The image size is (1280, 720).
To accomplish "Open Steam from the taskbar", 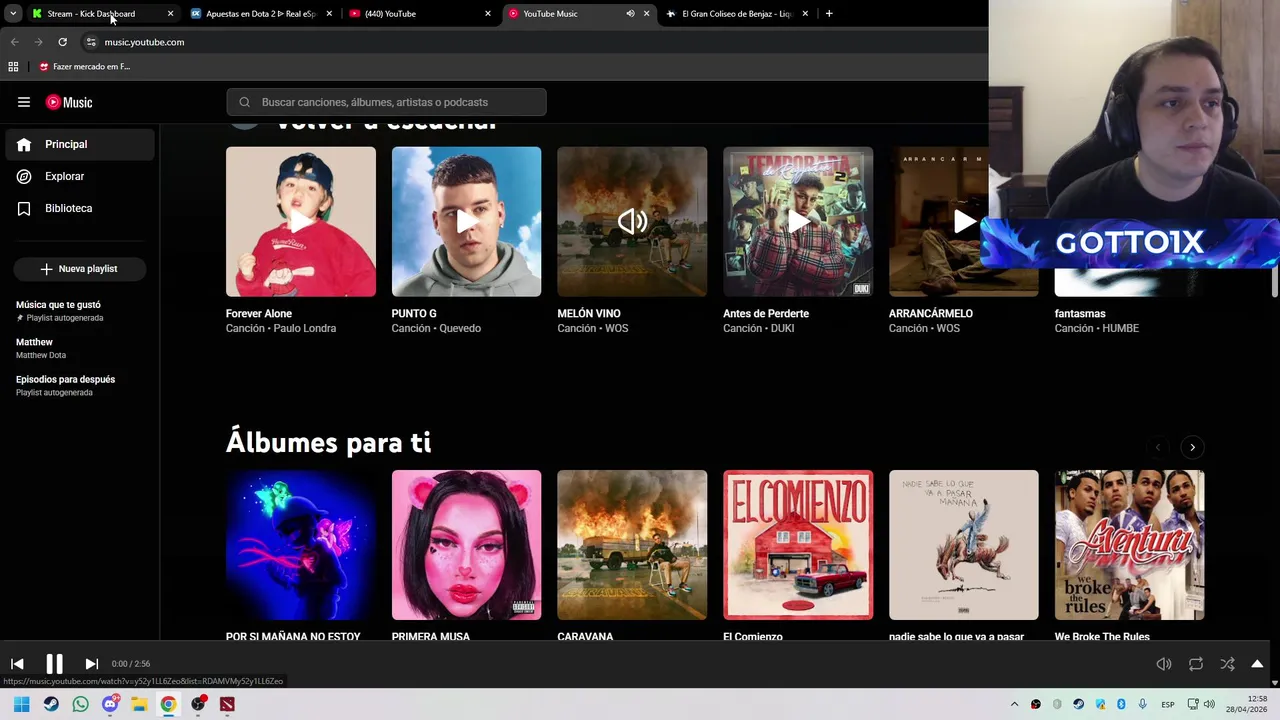I will pyautogui.click(x=51, y=704).
